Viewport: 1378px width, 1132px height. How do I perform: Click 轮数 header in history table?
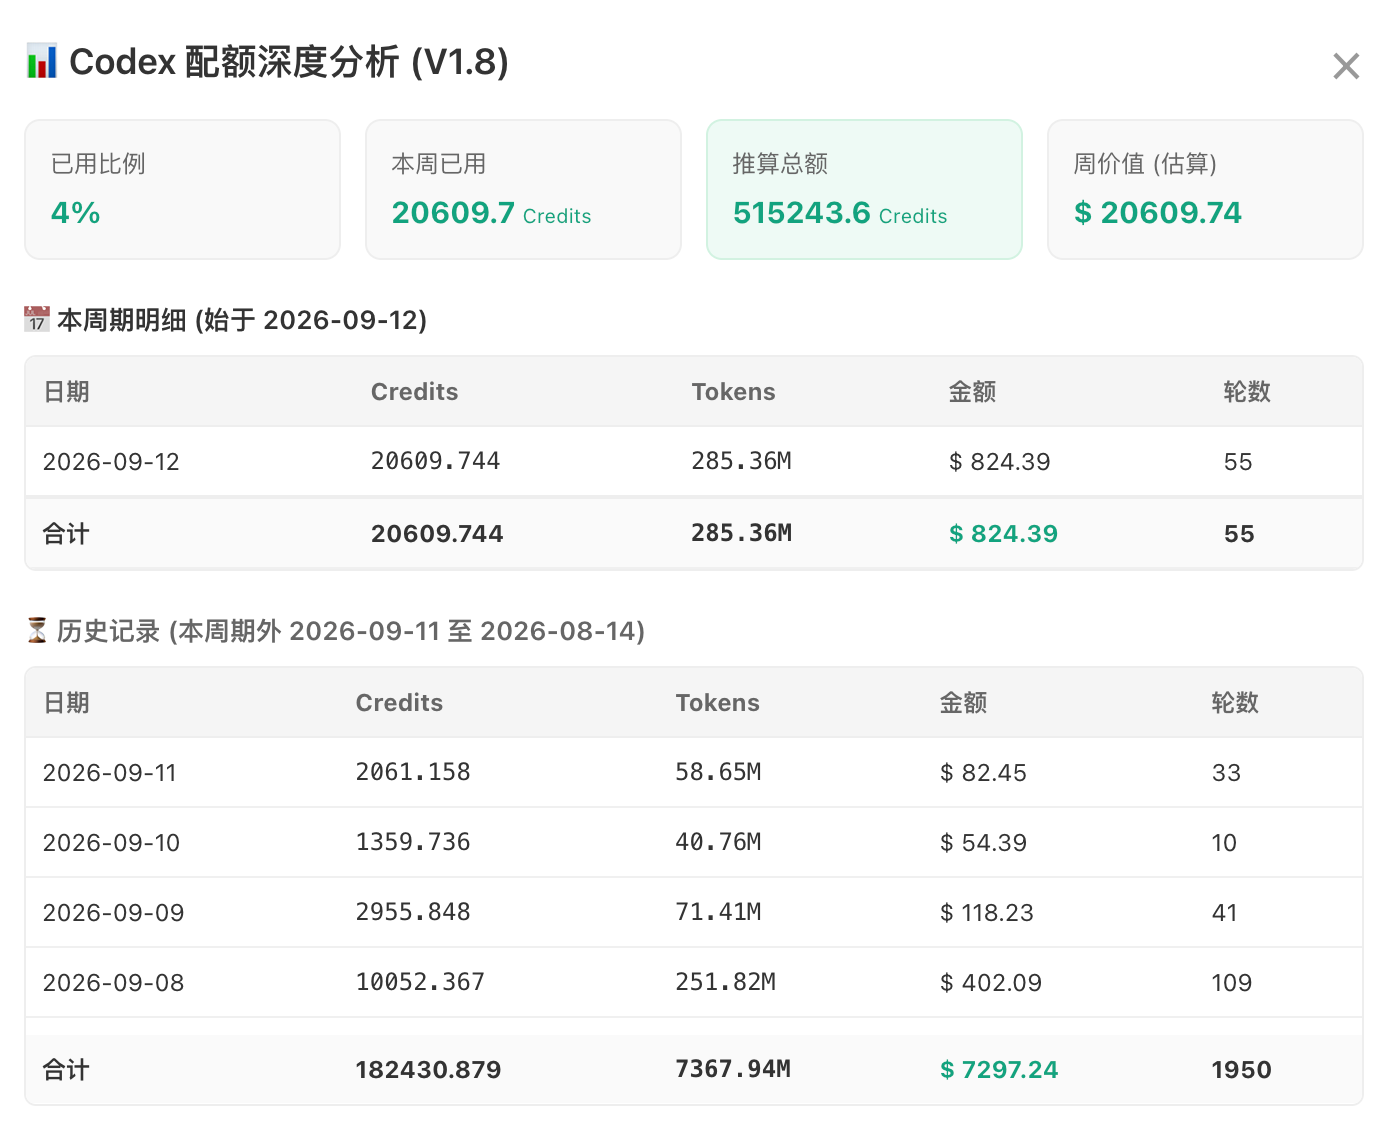coord(1235,703)
